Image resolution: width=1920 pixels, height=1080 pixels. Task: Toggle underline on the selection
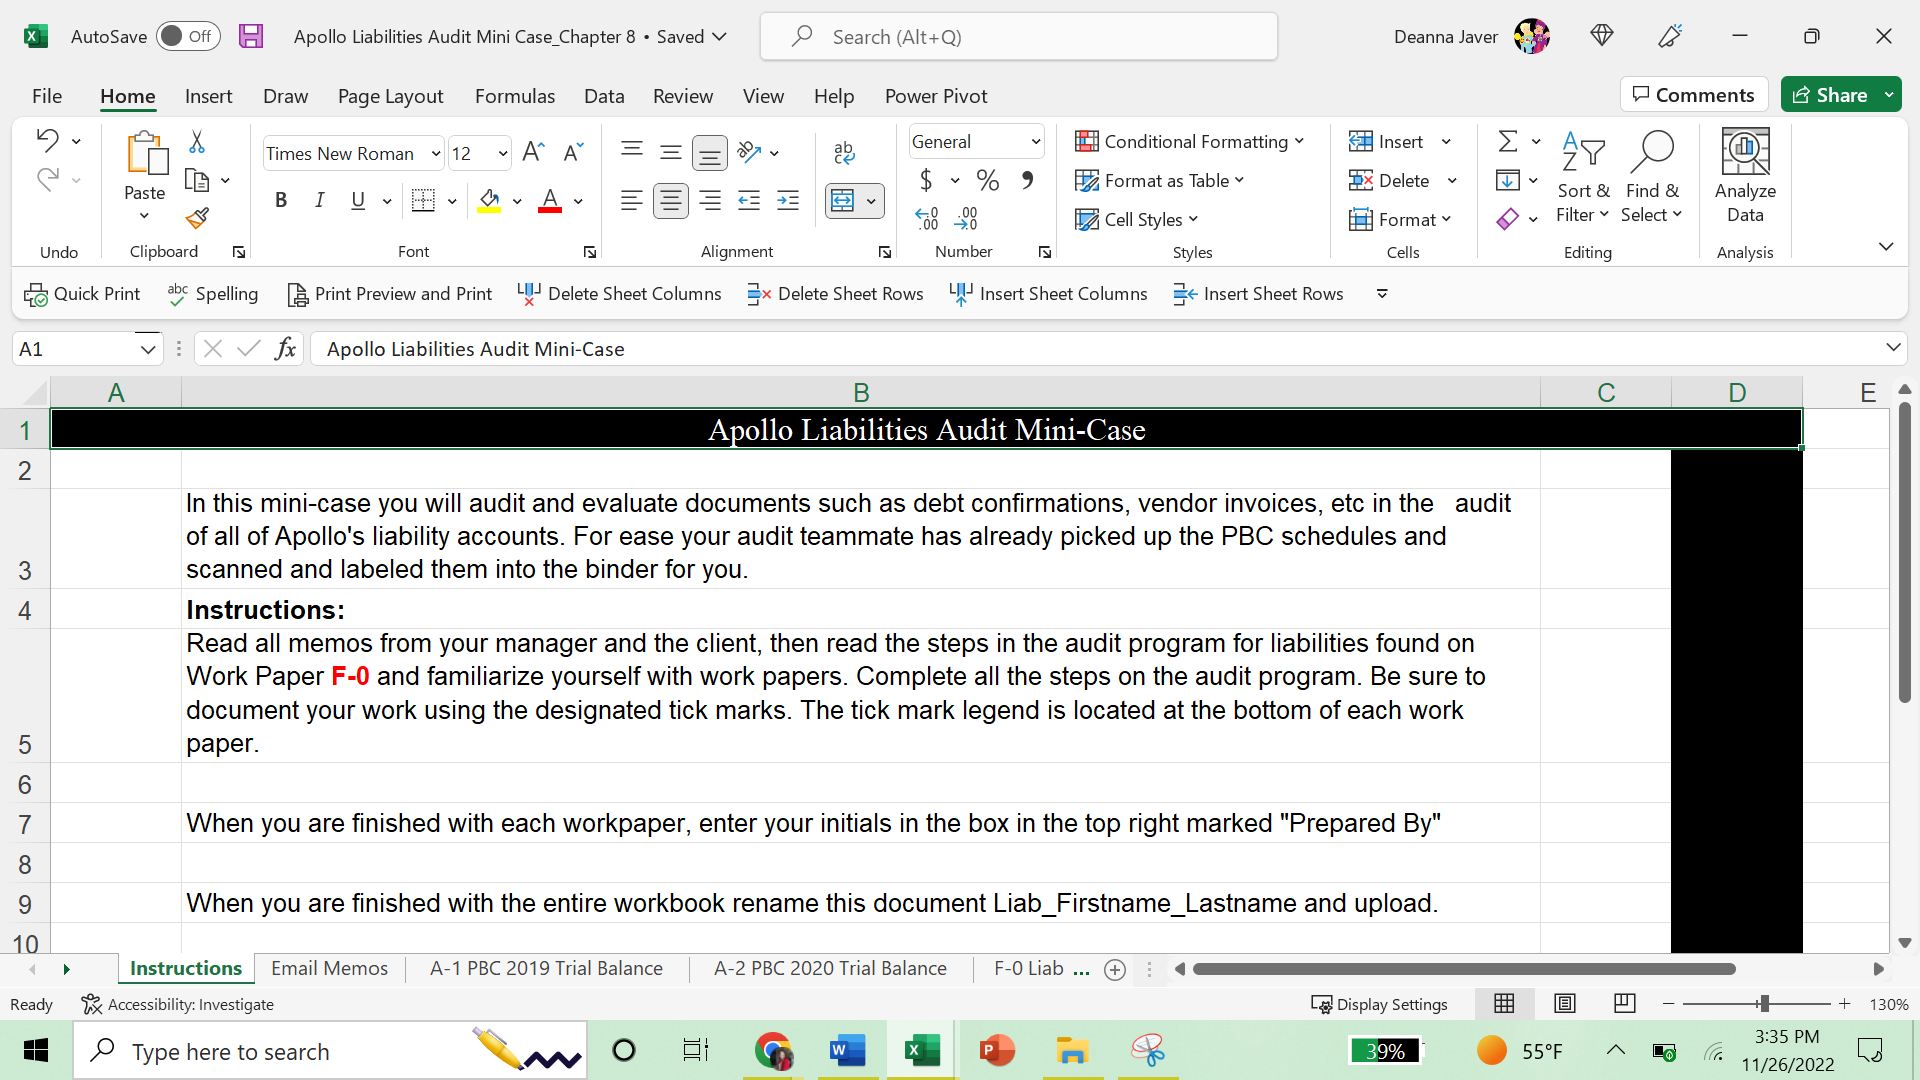357,200
